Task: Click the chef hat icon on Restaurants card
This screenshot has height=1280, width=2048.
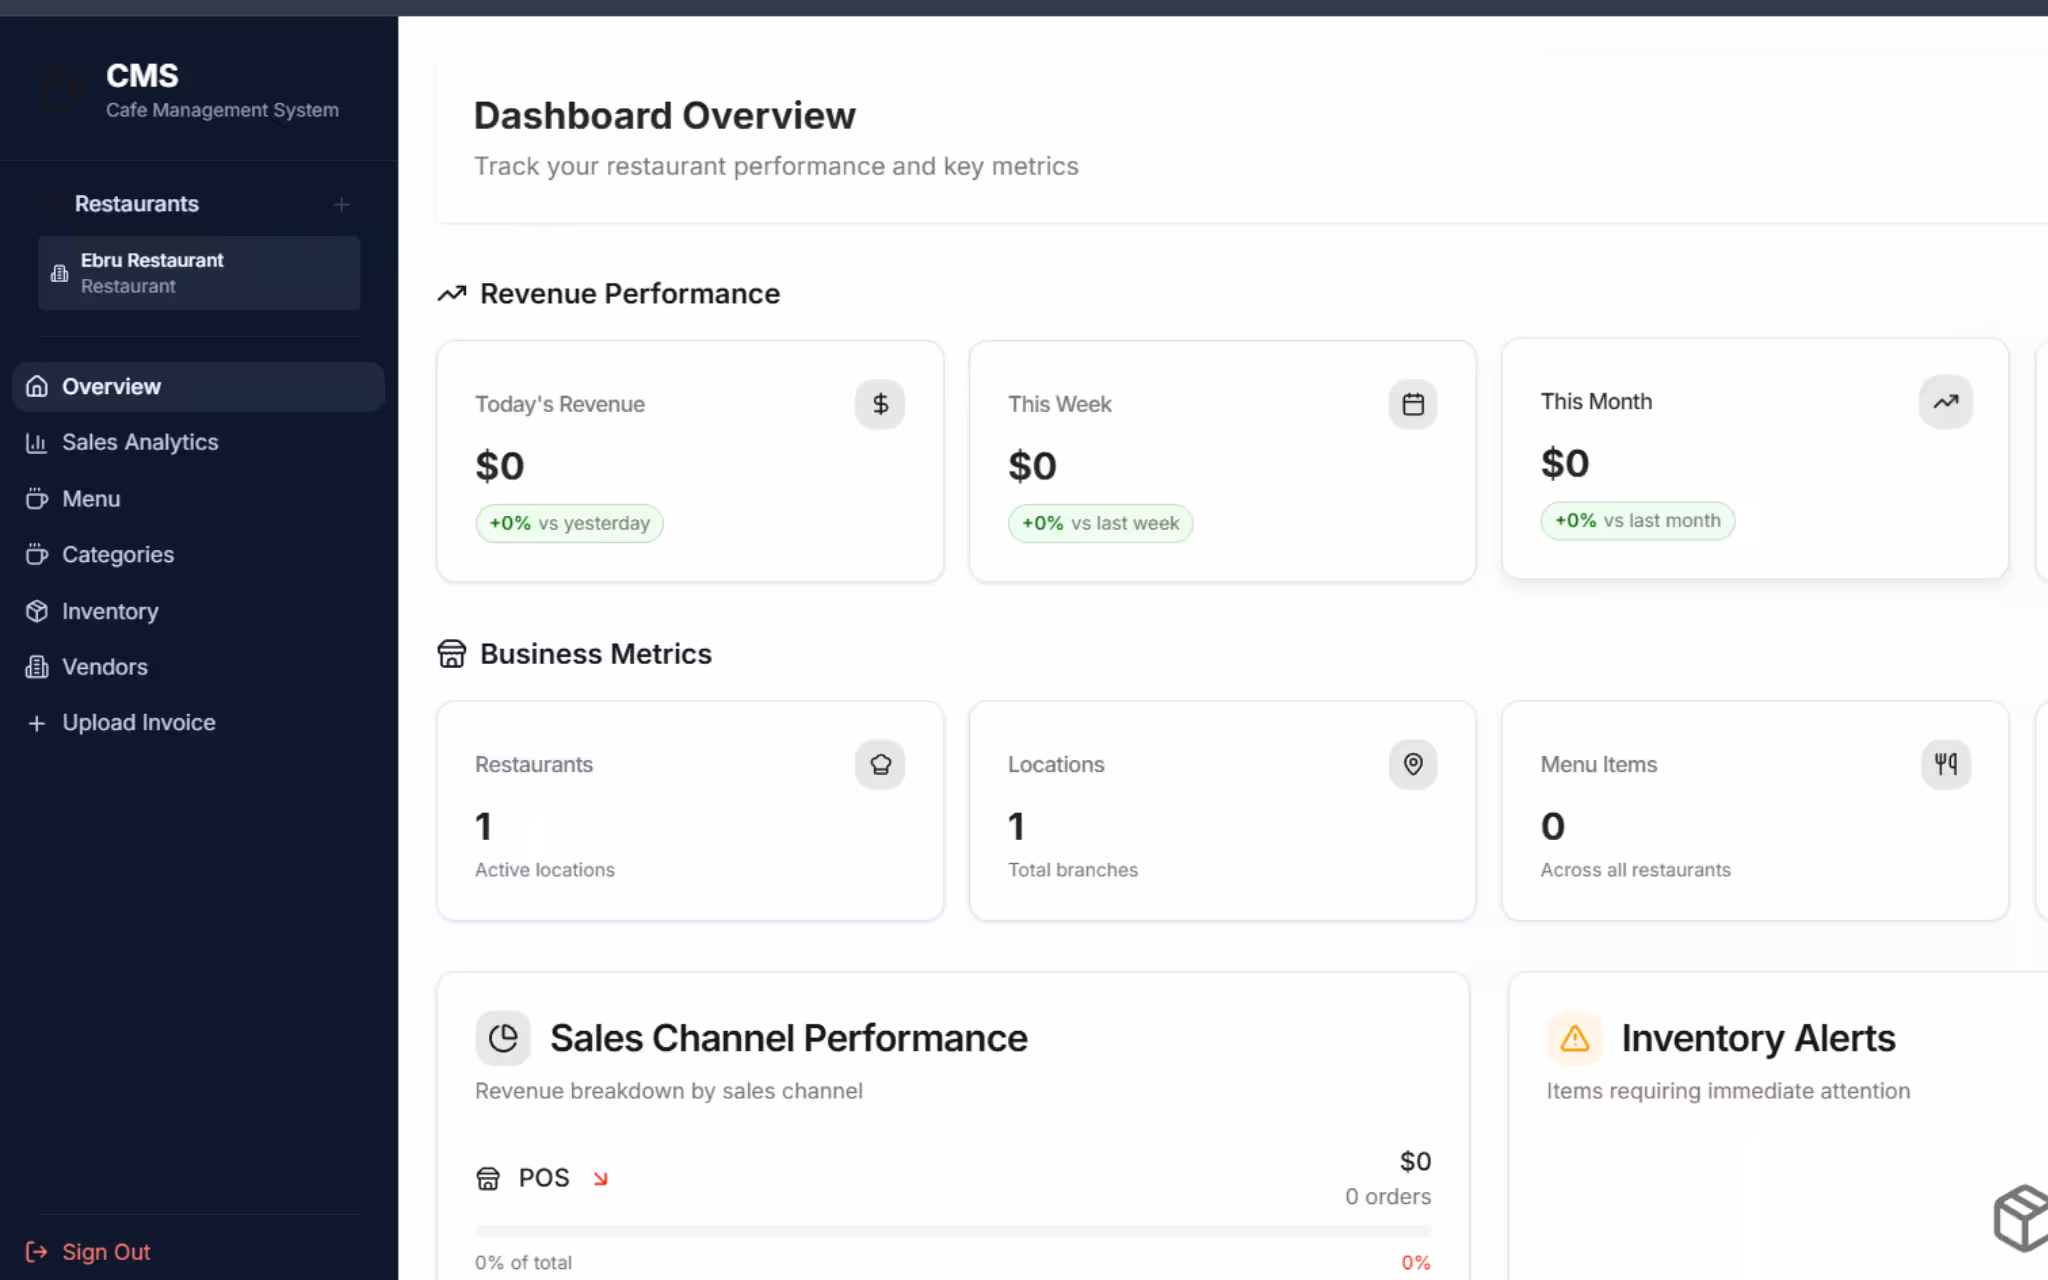Action: (879, 764)
